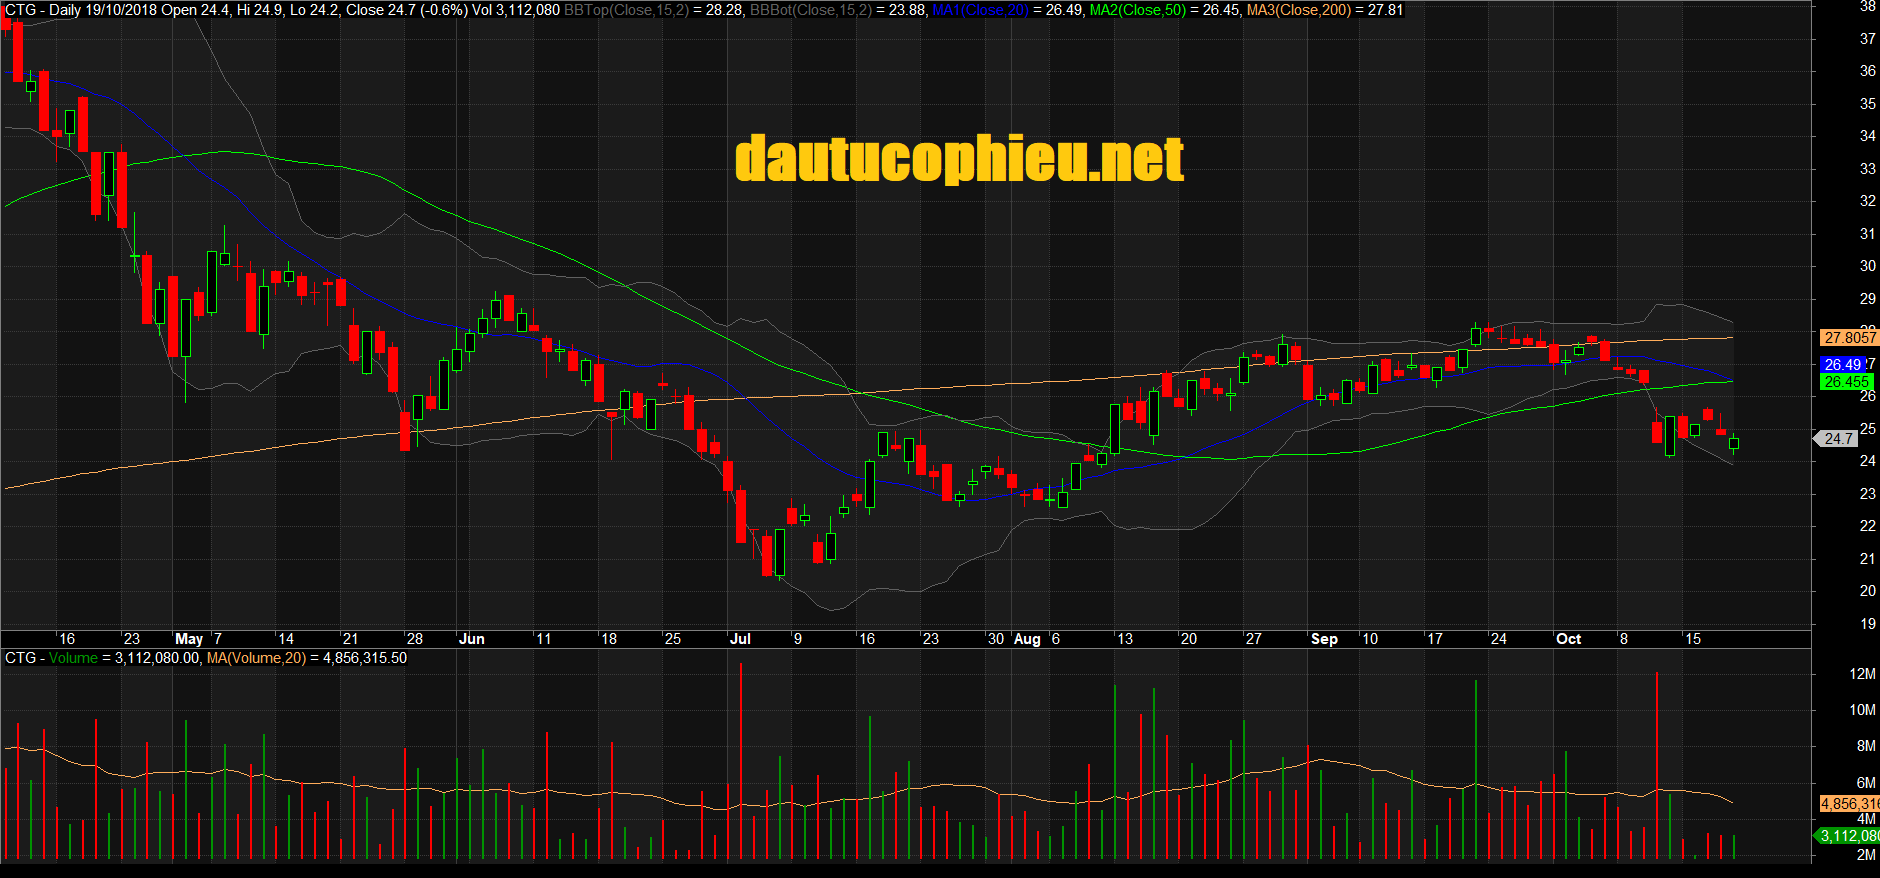Select the Jul marker on date axis
1880x878 pixels.
click(x=740, y=639)
